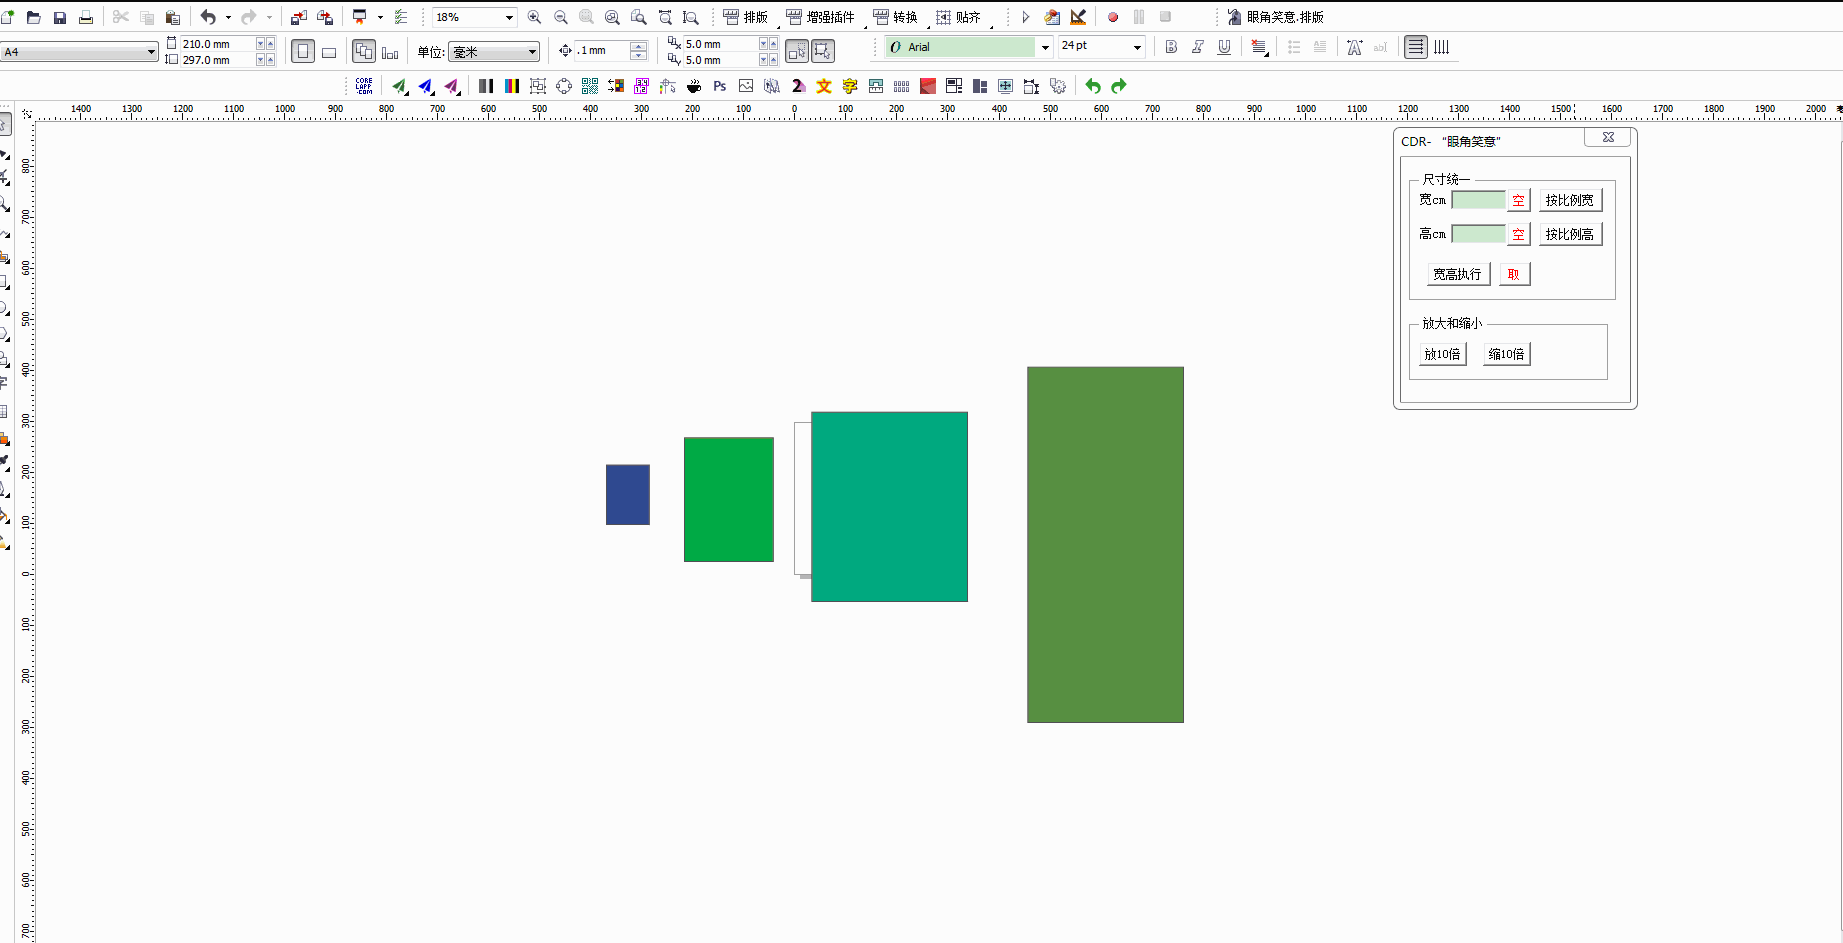Click the coffee cup plugin icon
1843x943 pixels.
694,86
